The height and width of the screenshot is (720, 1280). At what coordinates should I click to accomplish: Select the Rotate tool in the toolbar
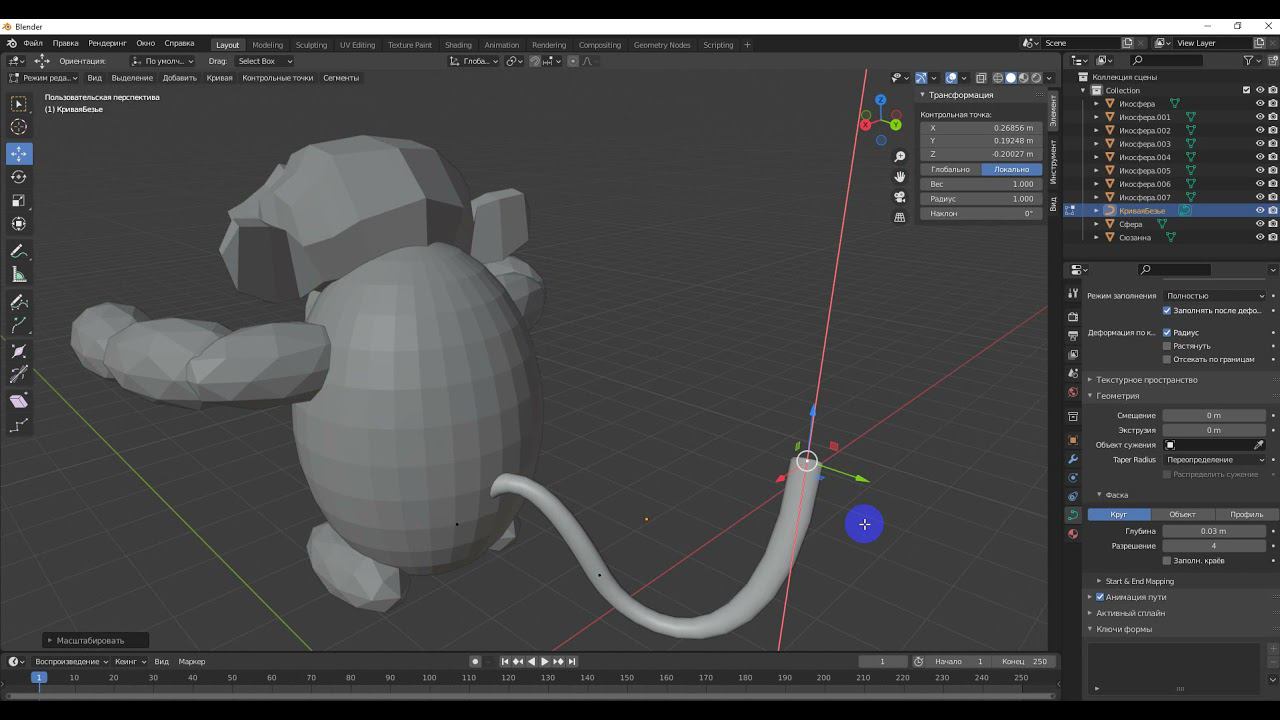click(x=19, y=177)
